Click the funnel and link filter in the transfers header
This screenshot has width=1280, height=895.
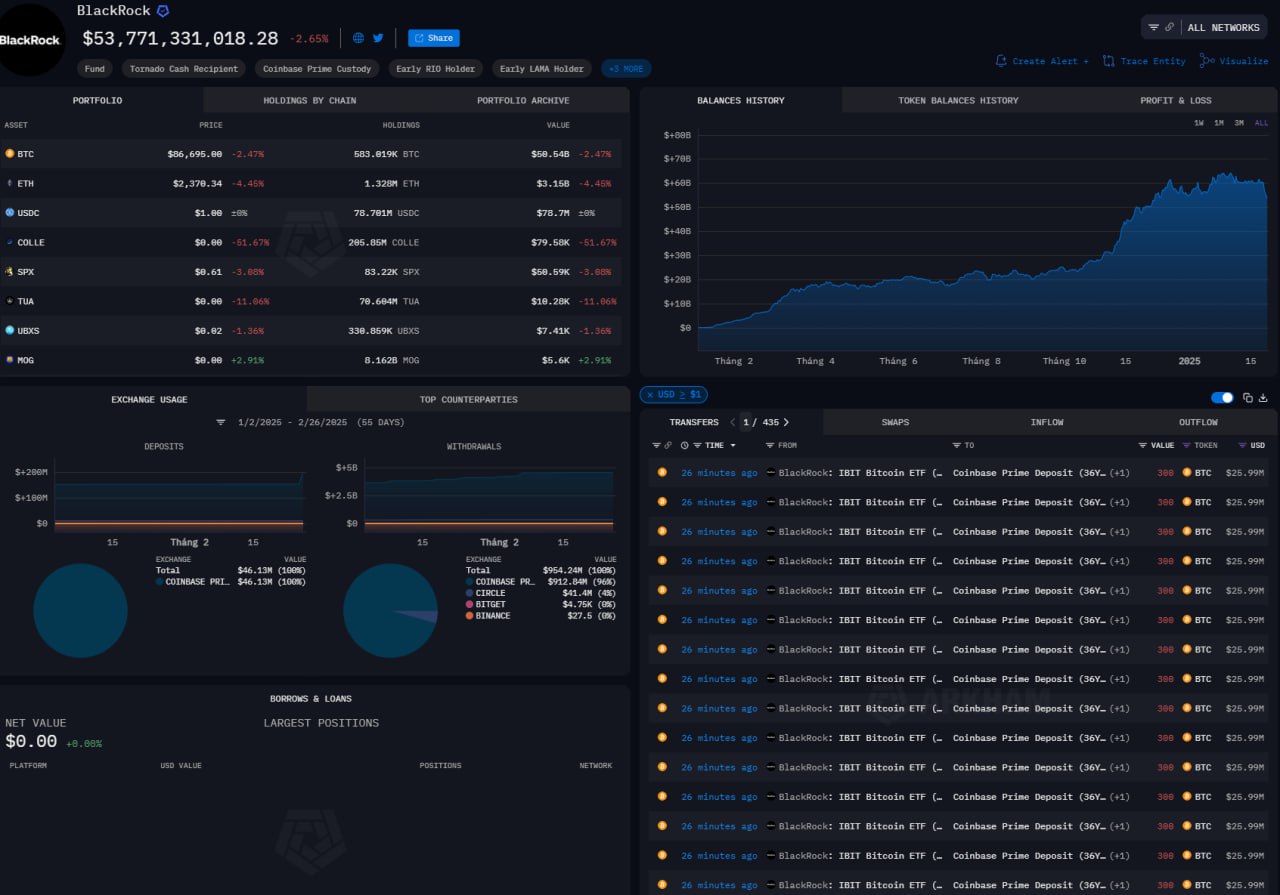(x=661, y=445)
